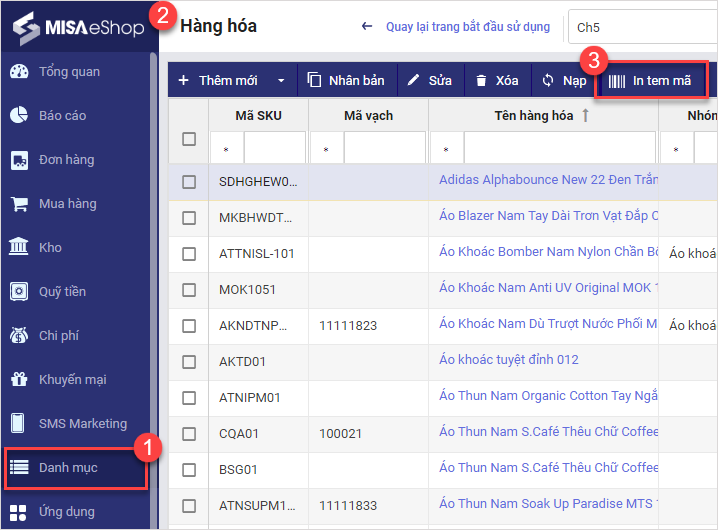Check the row MKBHWDT... checkbox
Image resolution: width=718 pixels, height=530 pixels.
coord(189,218)
